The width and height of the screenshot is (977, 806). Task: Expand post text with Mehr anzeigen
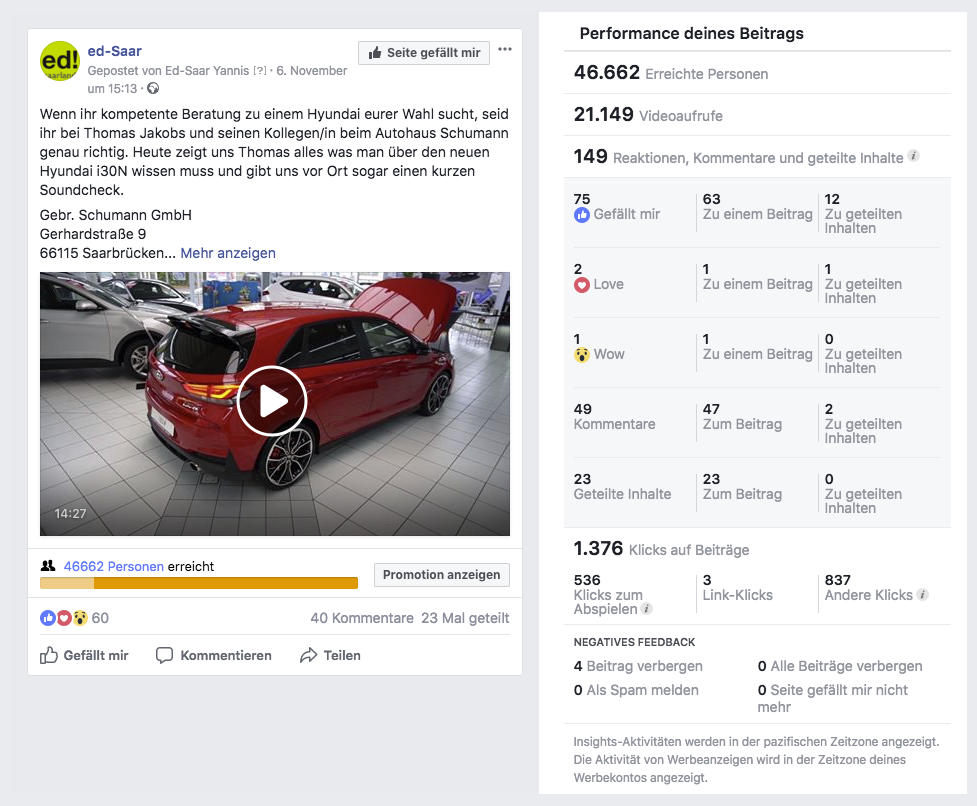228,253
